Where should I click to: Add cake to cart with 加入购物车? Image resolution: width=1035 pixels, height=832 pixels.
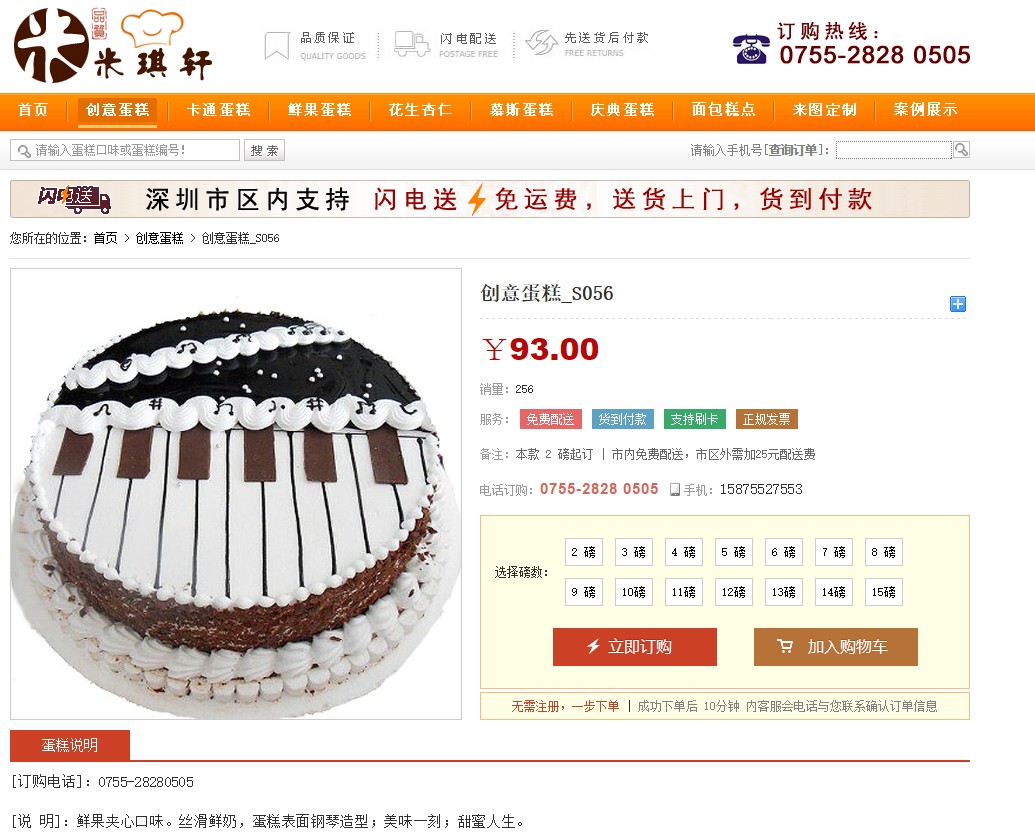tap(836, 646)
